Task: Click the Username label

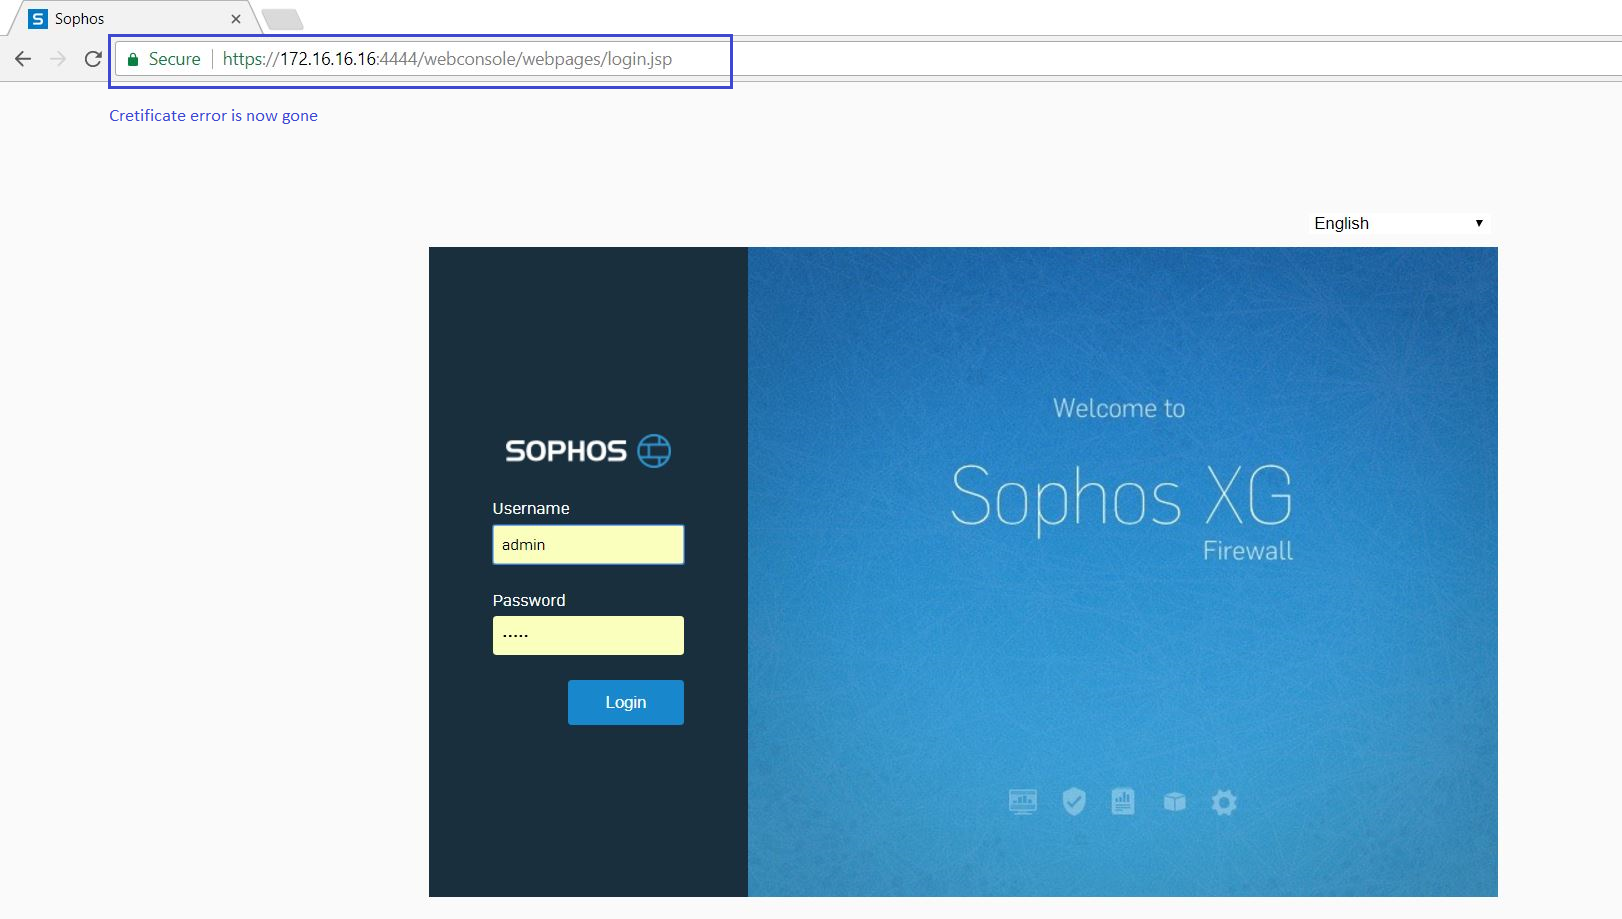Action: click(531, 508)
